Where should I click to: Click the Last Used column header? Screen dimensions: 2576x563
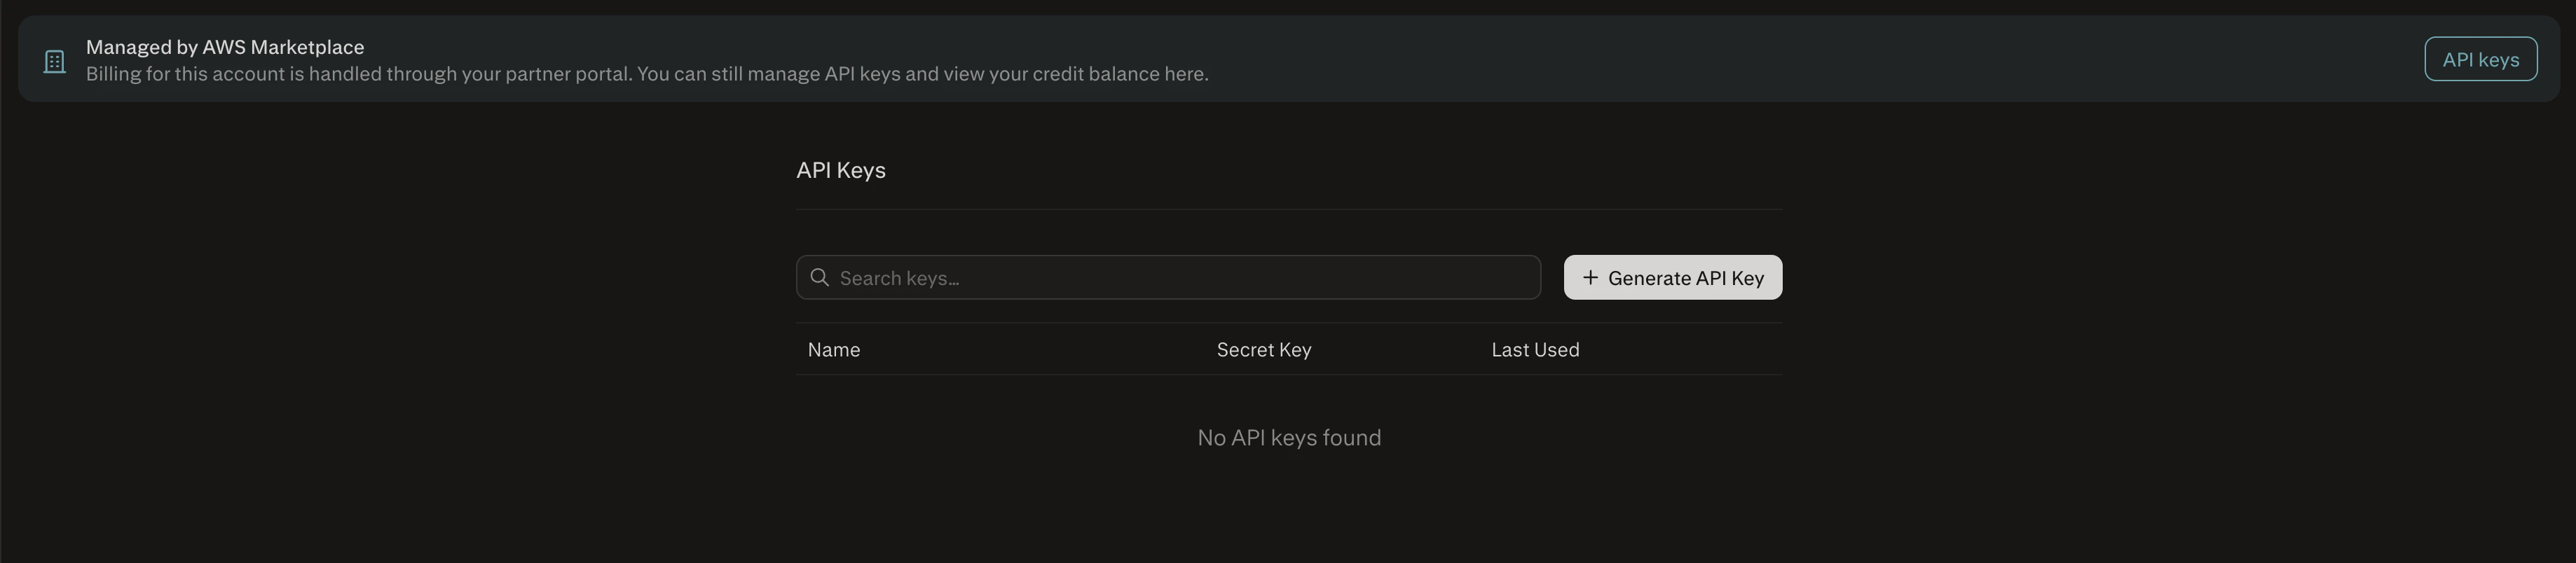click(x=1535, y=349)
